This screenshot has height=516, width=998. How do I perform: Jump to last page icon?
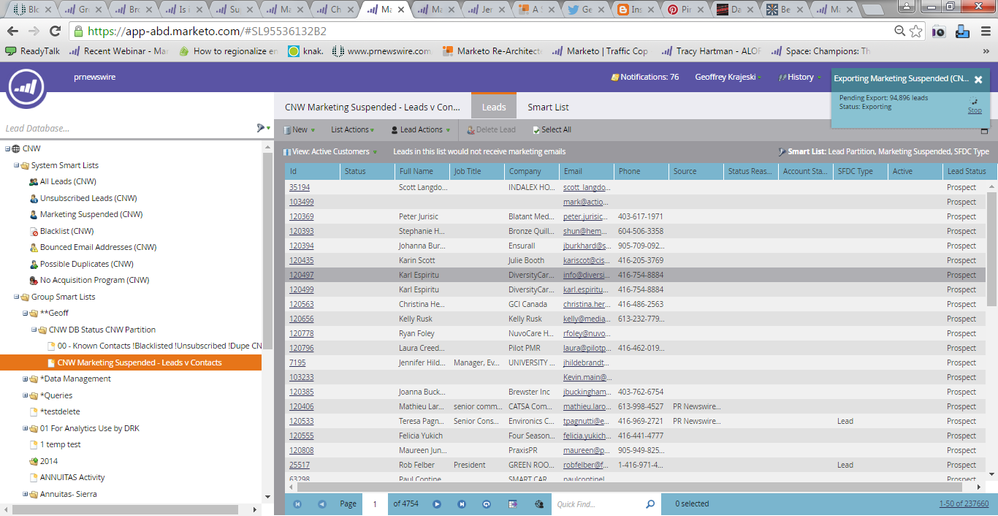click(461, 504)
